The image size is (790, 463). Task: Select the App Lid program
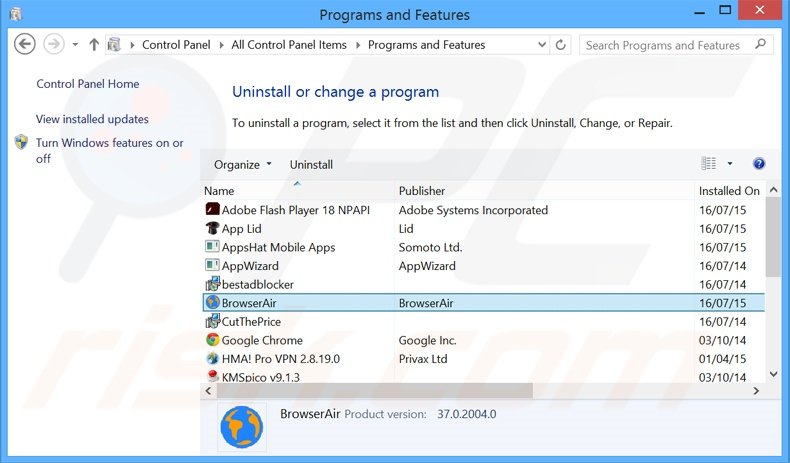[x=241, y=229]
